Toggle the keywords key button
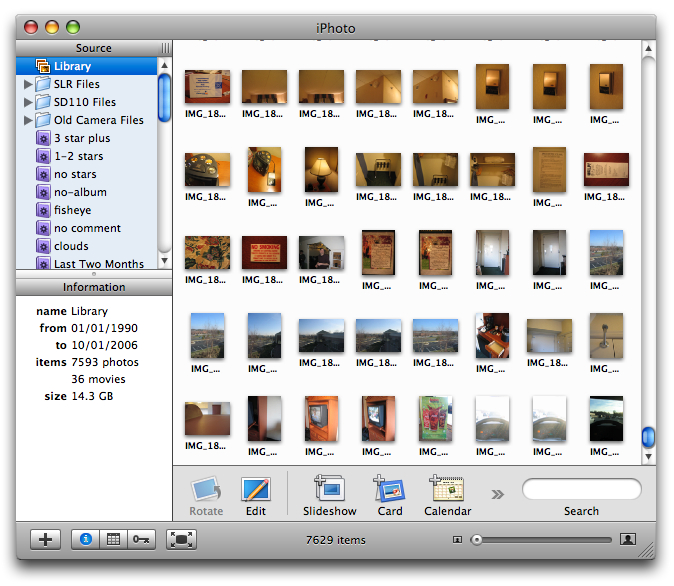Image resolution: width=674 pixels, height=586 pixels. [141, 539]
